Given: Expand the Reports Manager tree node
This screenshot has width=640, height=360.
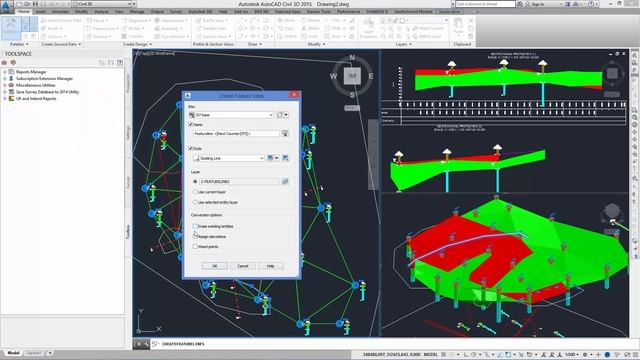Looking at the screenshot, I should [5, 71].
